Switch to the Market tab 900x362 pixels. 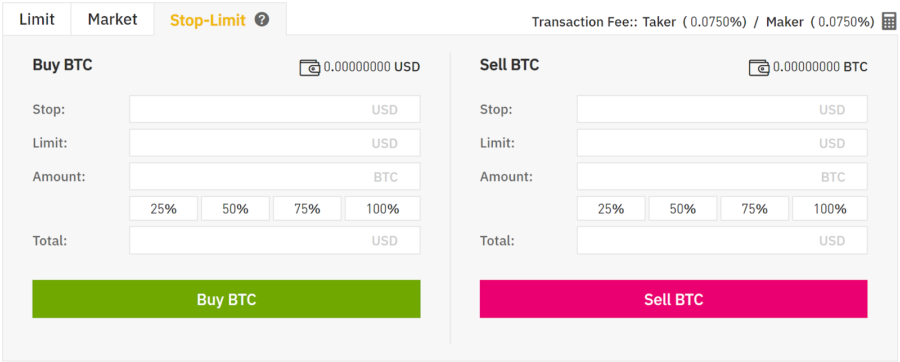pos(112,20)
